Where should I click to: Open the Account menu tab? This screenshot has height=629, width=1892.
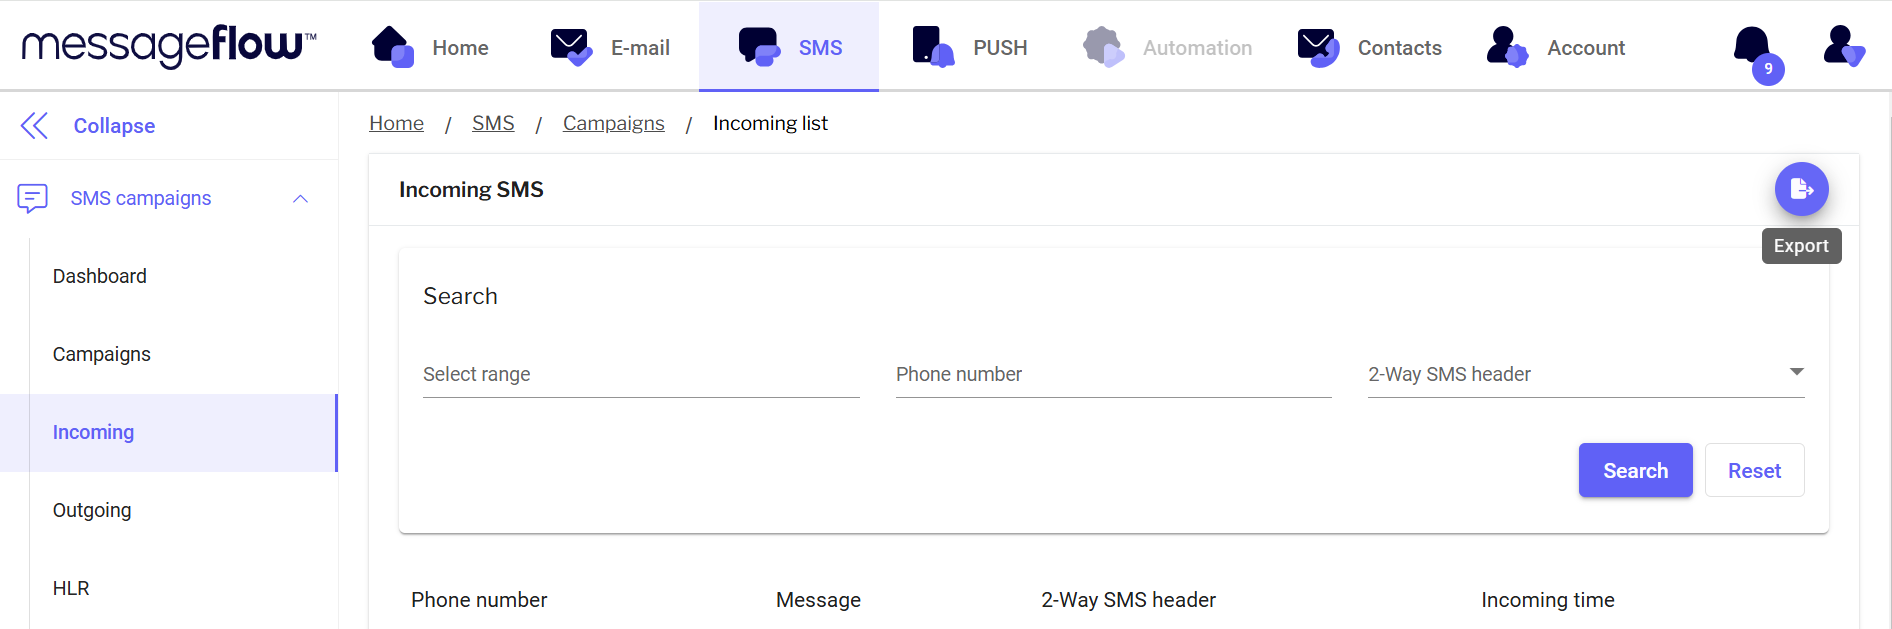click(x=1556, y=47)
